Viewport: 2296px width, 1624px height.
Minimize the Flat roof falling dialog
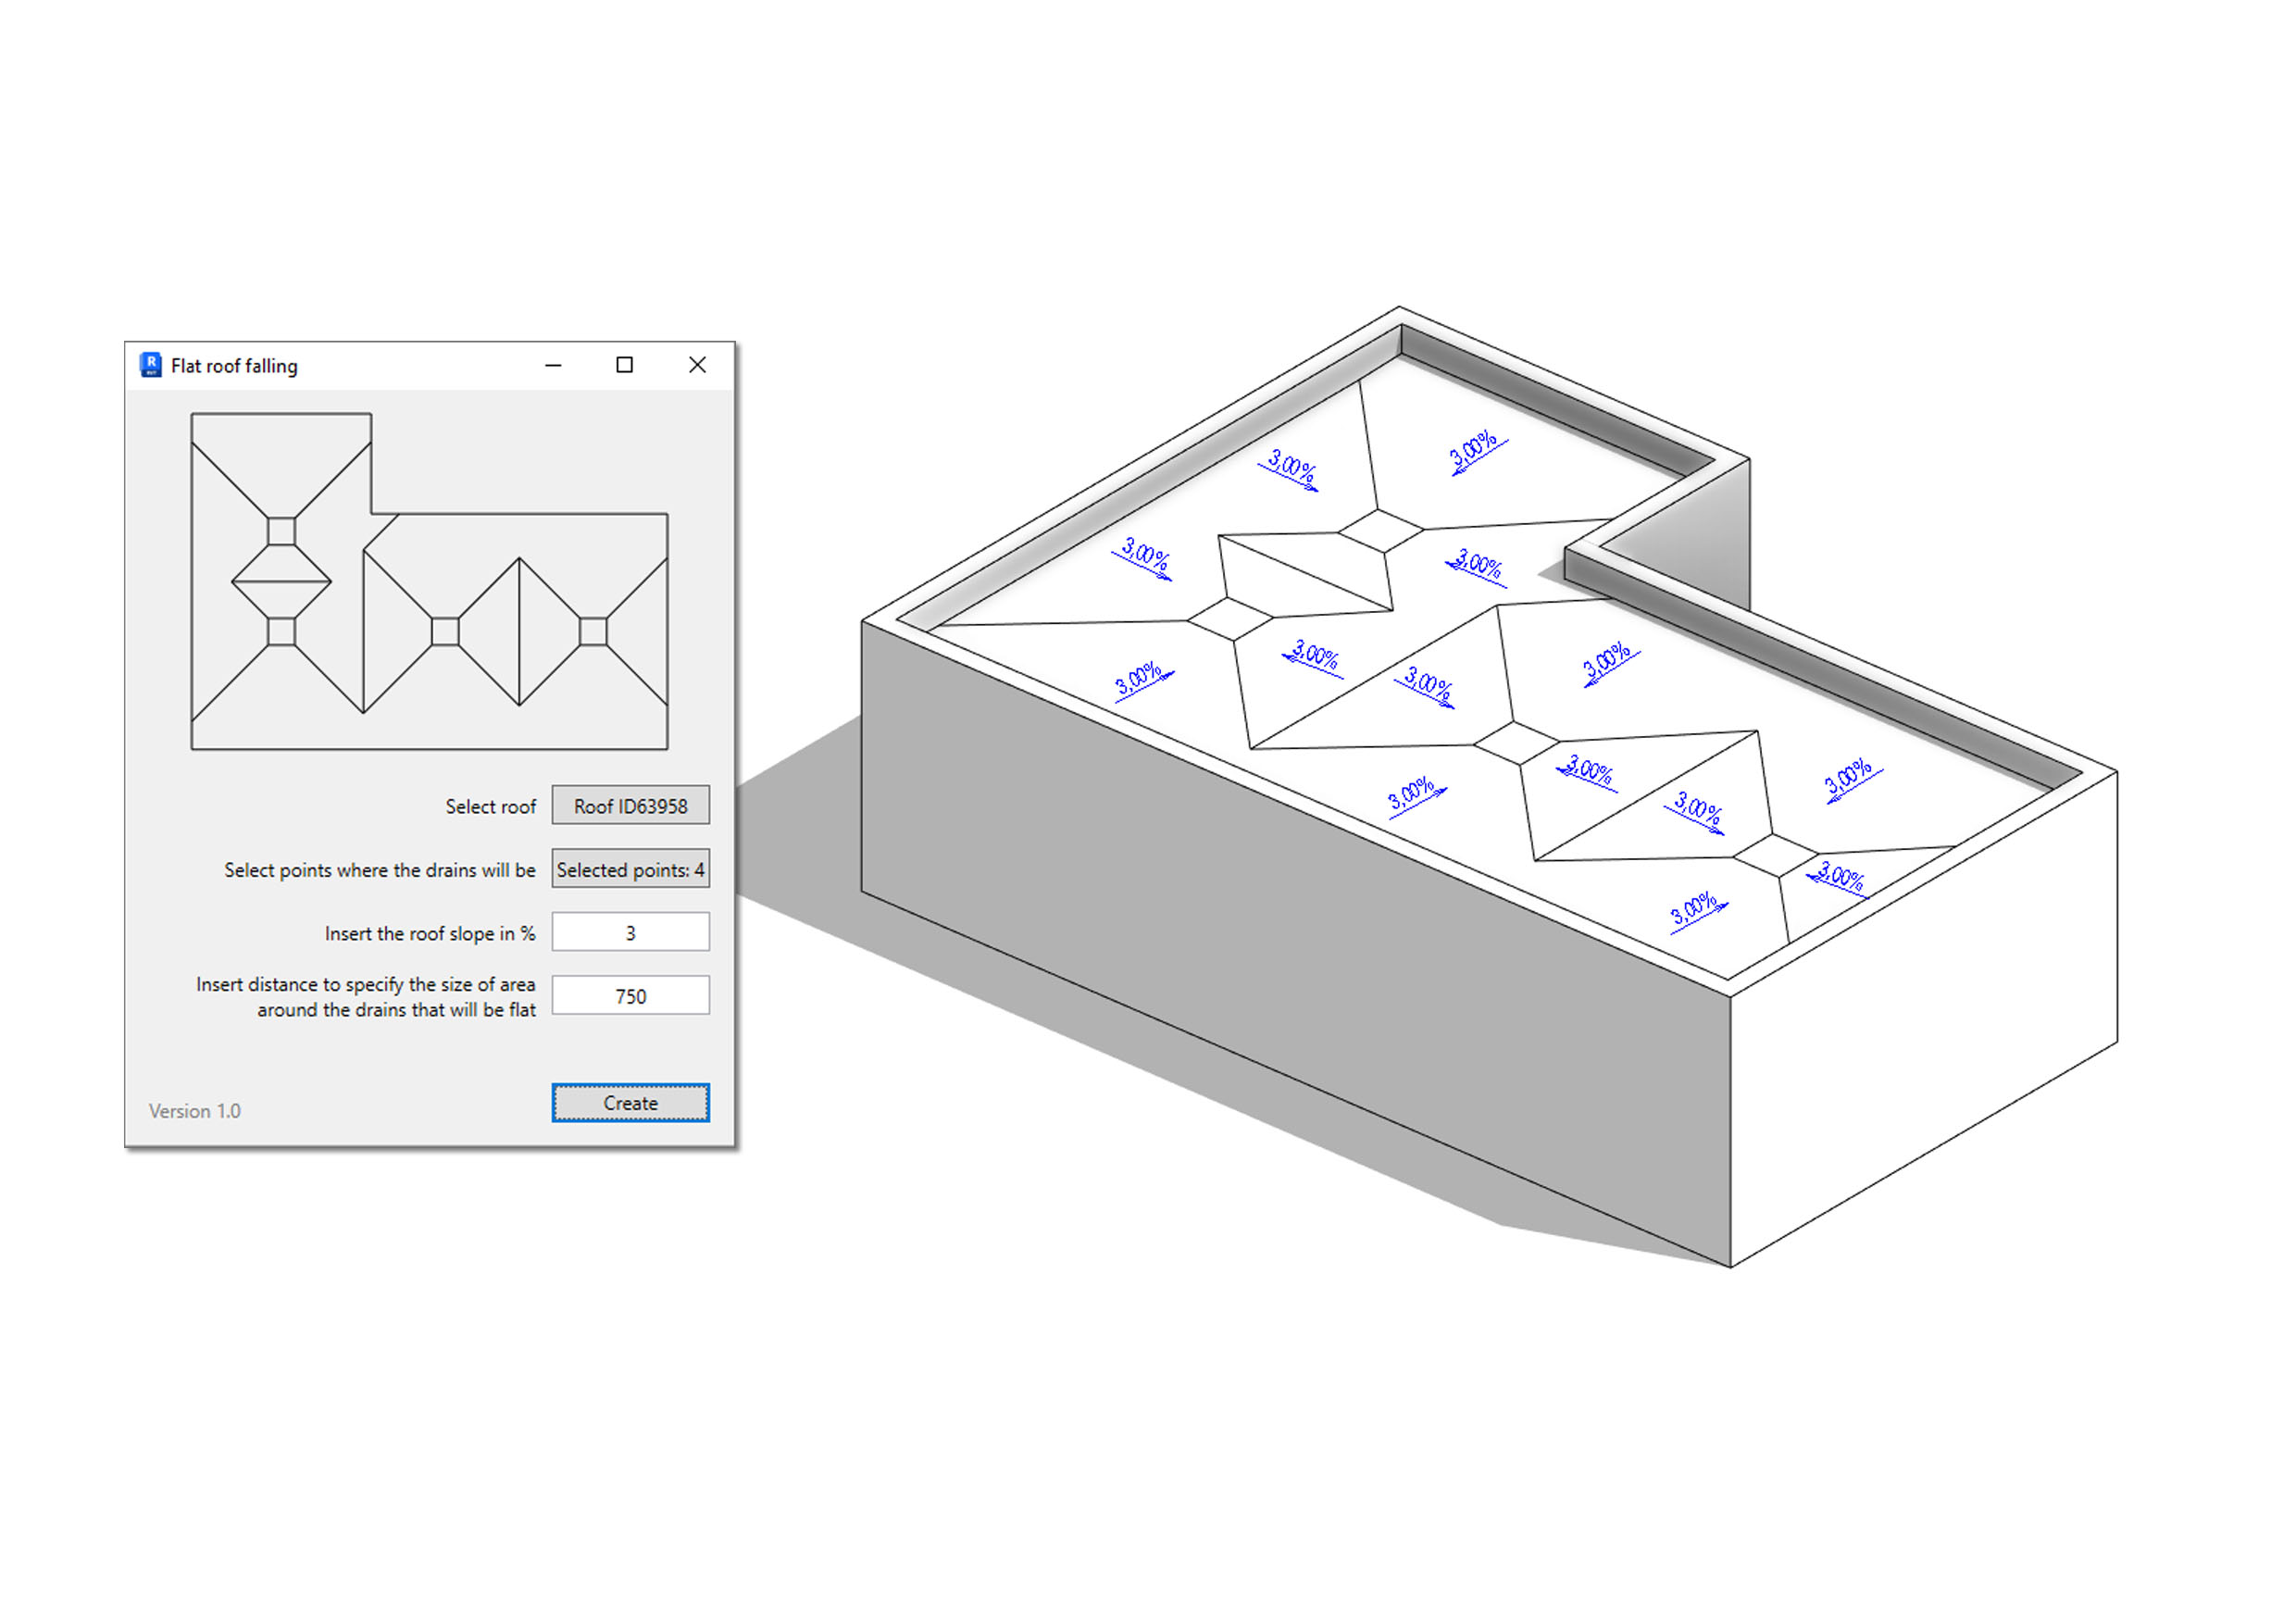[x=553, y=365]
